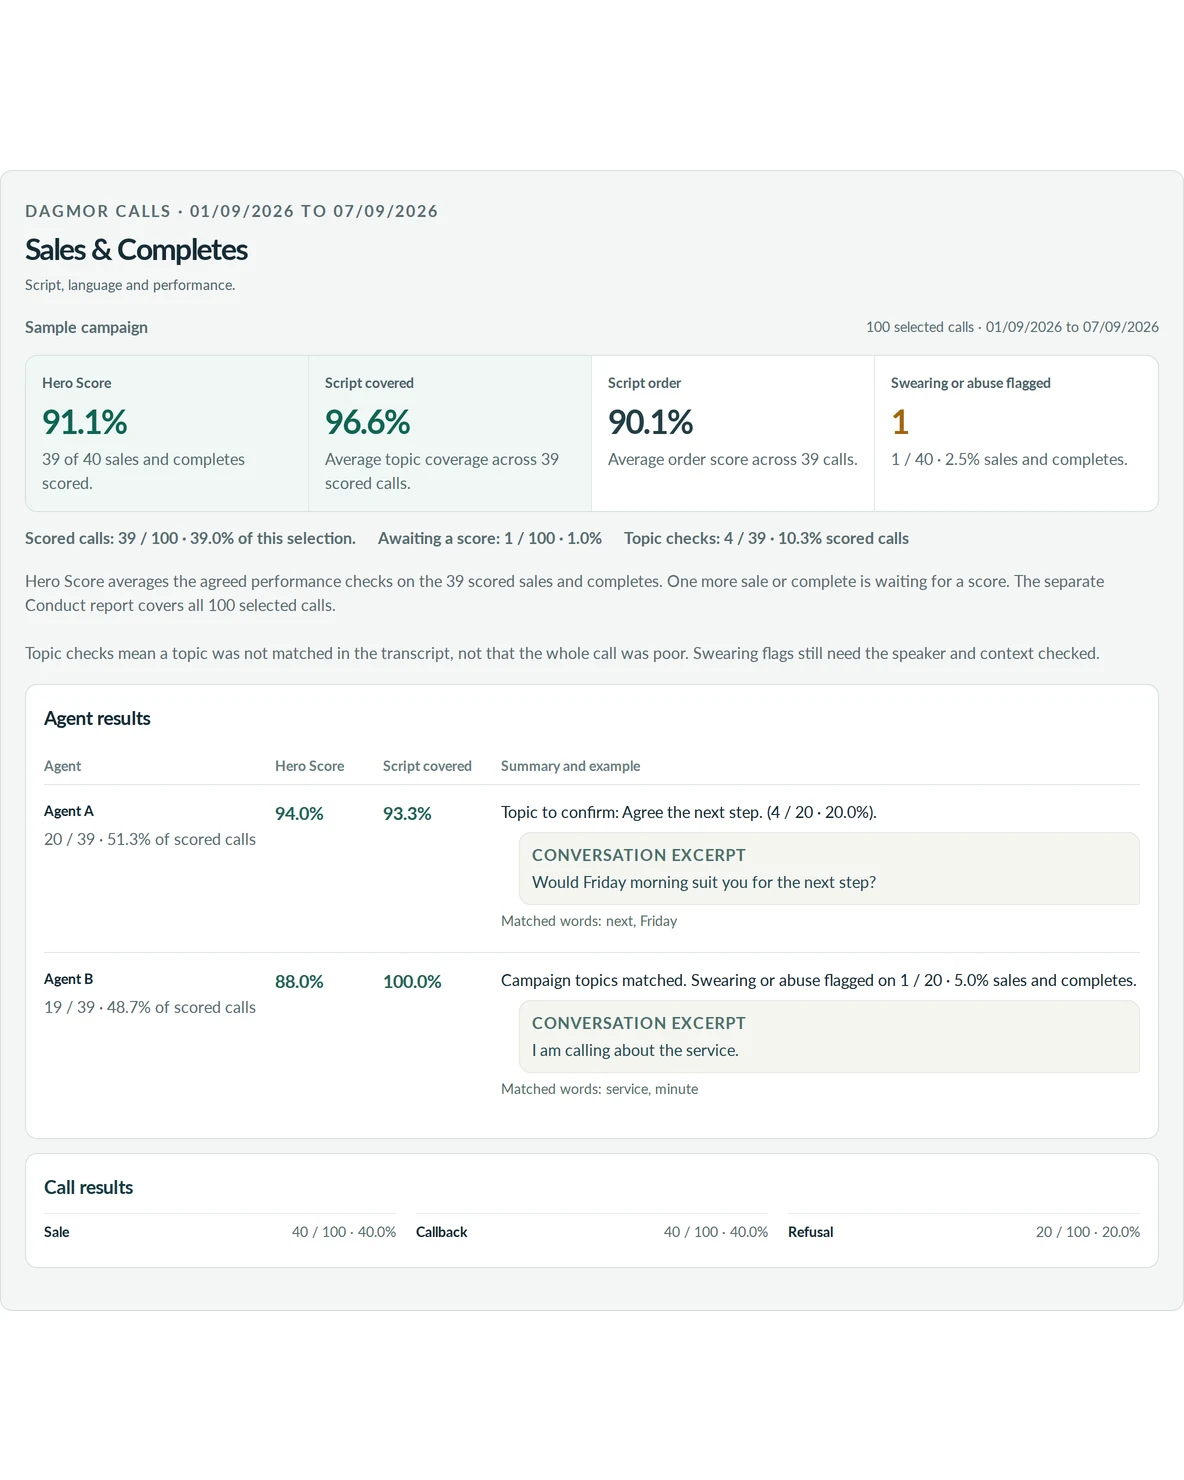Screen dimensions: 1184x1480
Task: Click the Callback result label
Action: point(442,1232)
